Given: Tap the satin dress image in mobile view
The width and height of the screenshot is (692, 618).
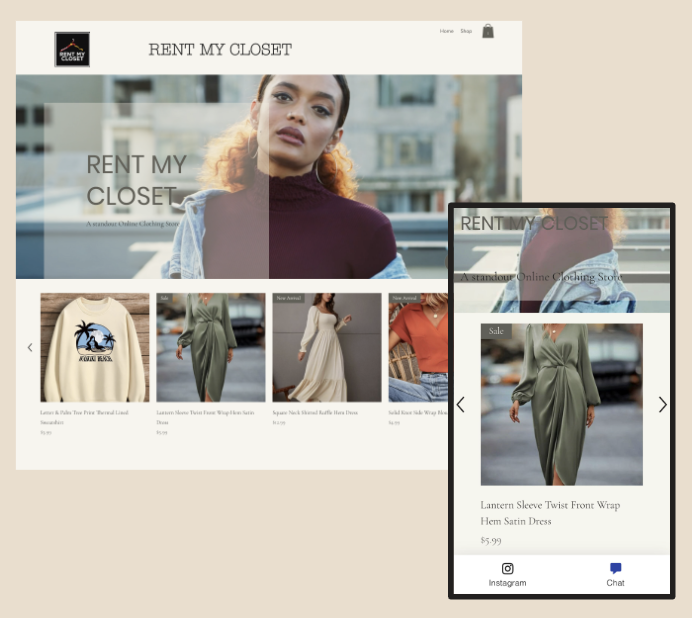Looking at the screenshot, I should coord(561,404).
